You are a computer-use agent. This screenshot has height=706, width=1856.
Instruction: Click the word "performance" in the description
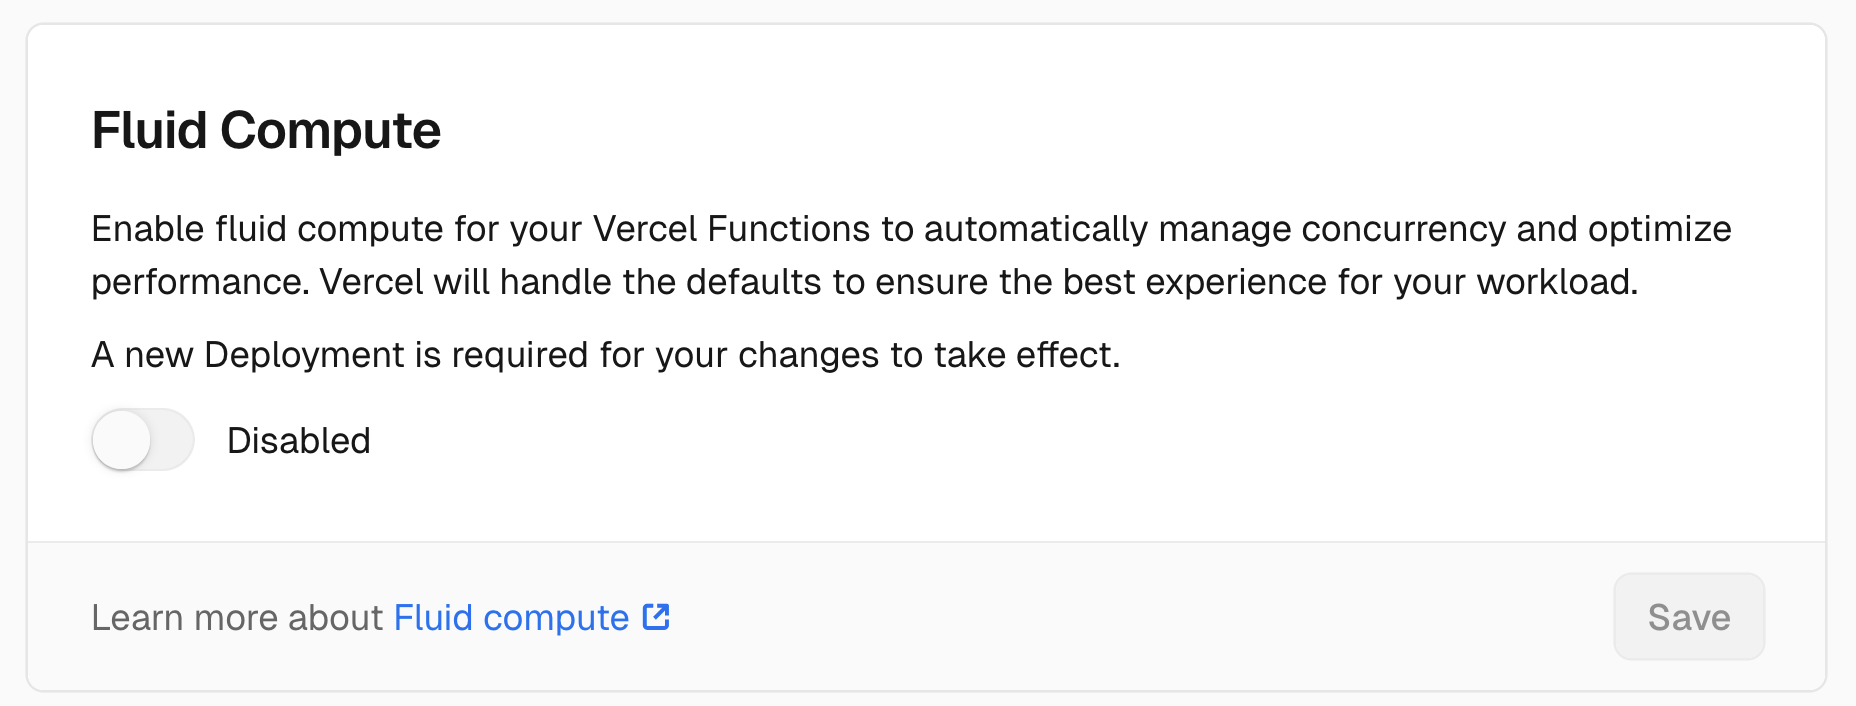(x=198, y=282)
